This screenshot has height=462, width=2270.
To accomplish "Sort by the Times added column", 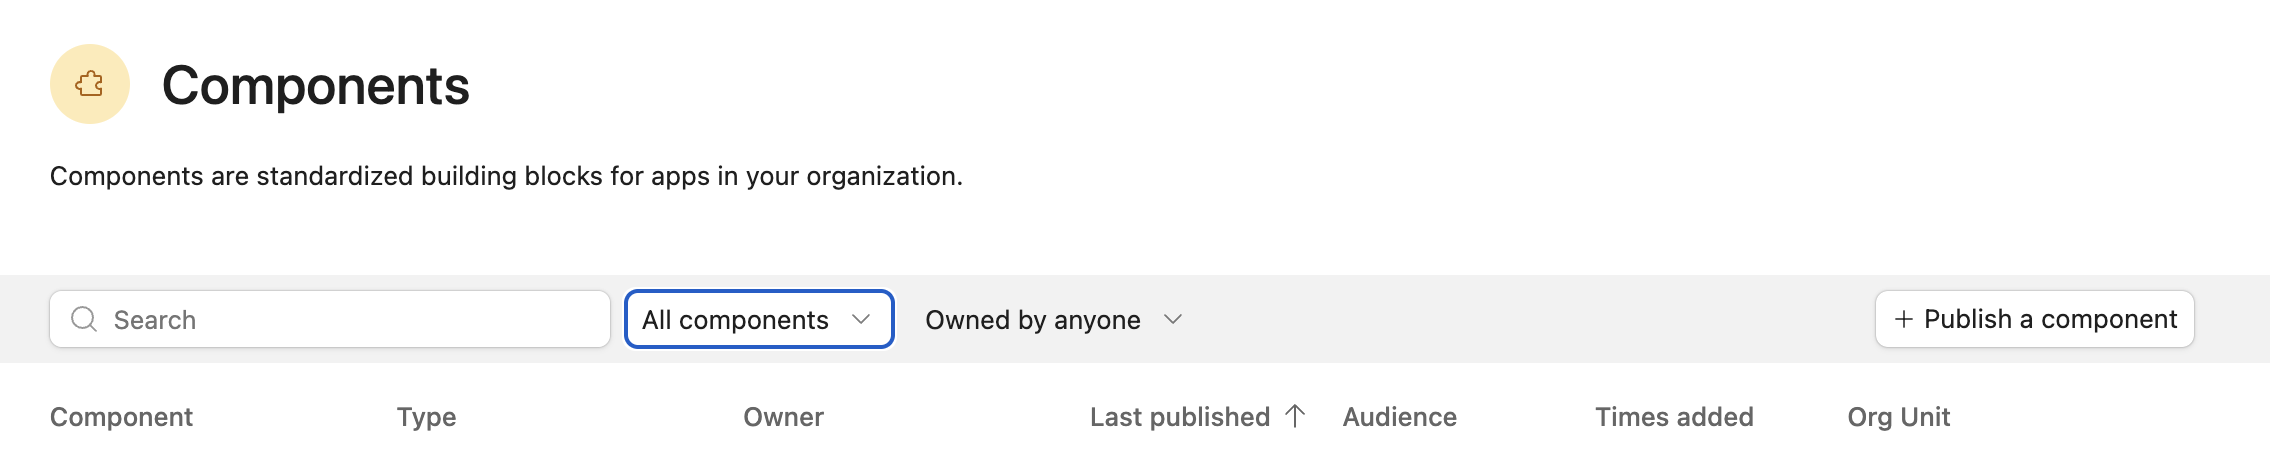I will pos(1674,417).
